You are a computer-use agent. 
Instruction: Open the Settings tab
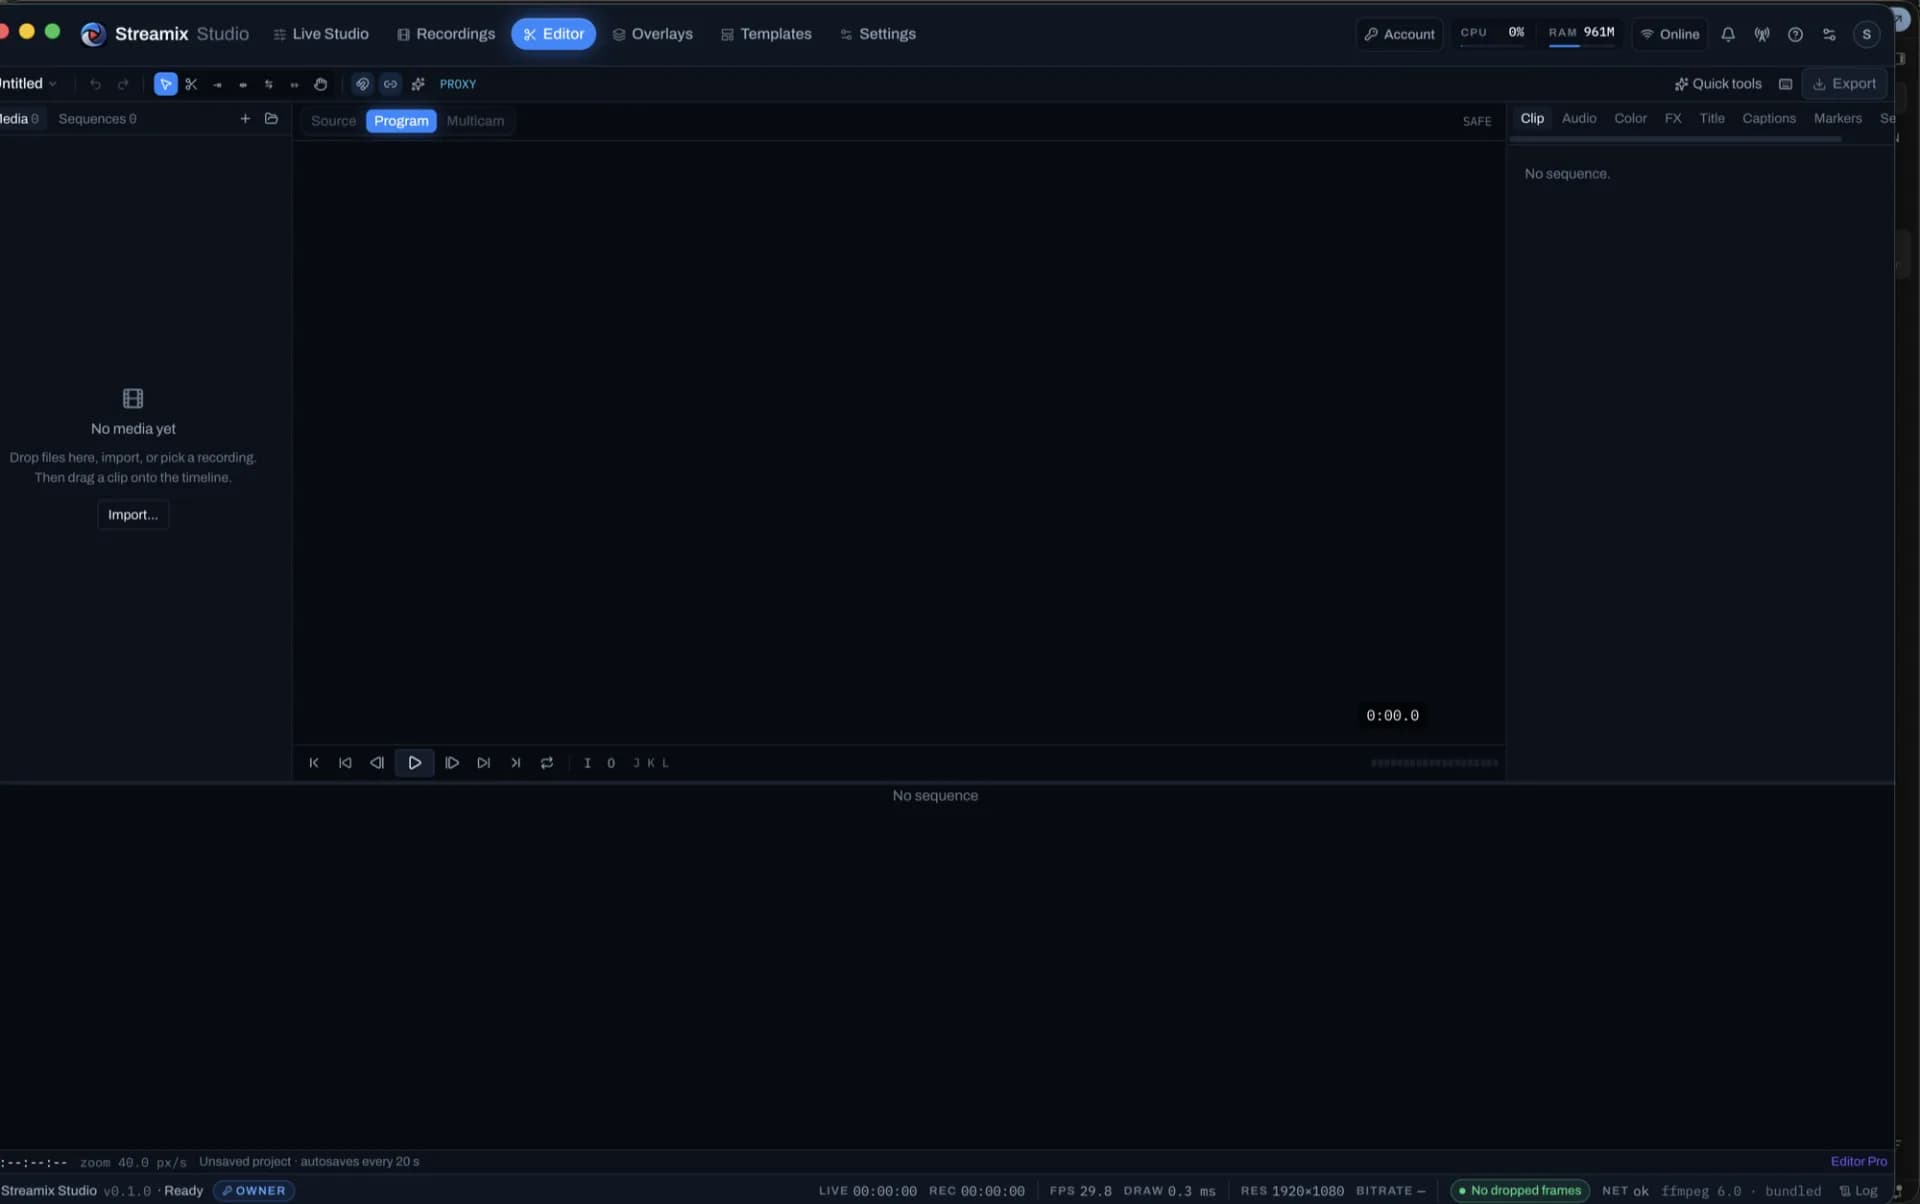(878, 34)
